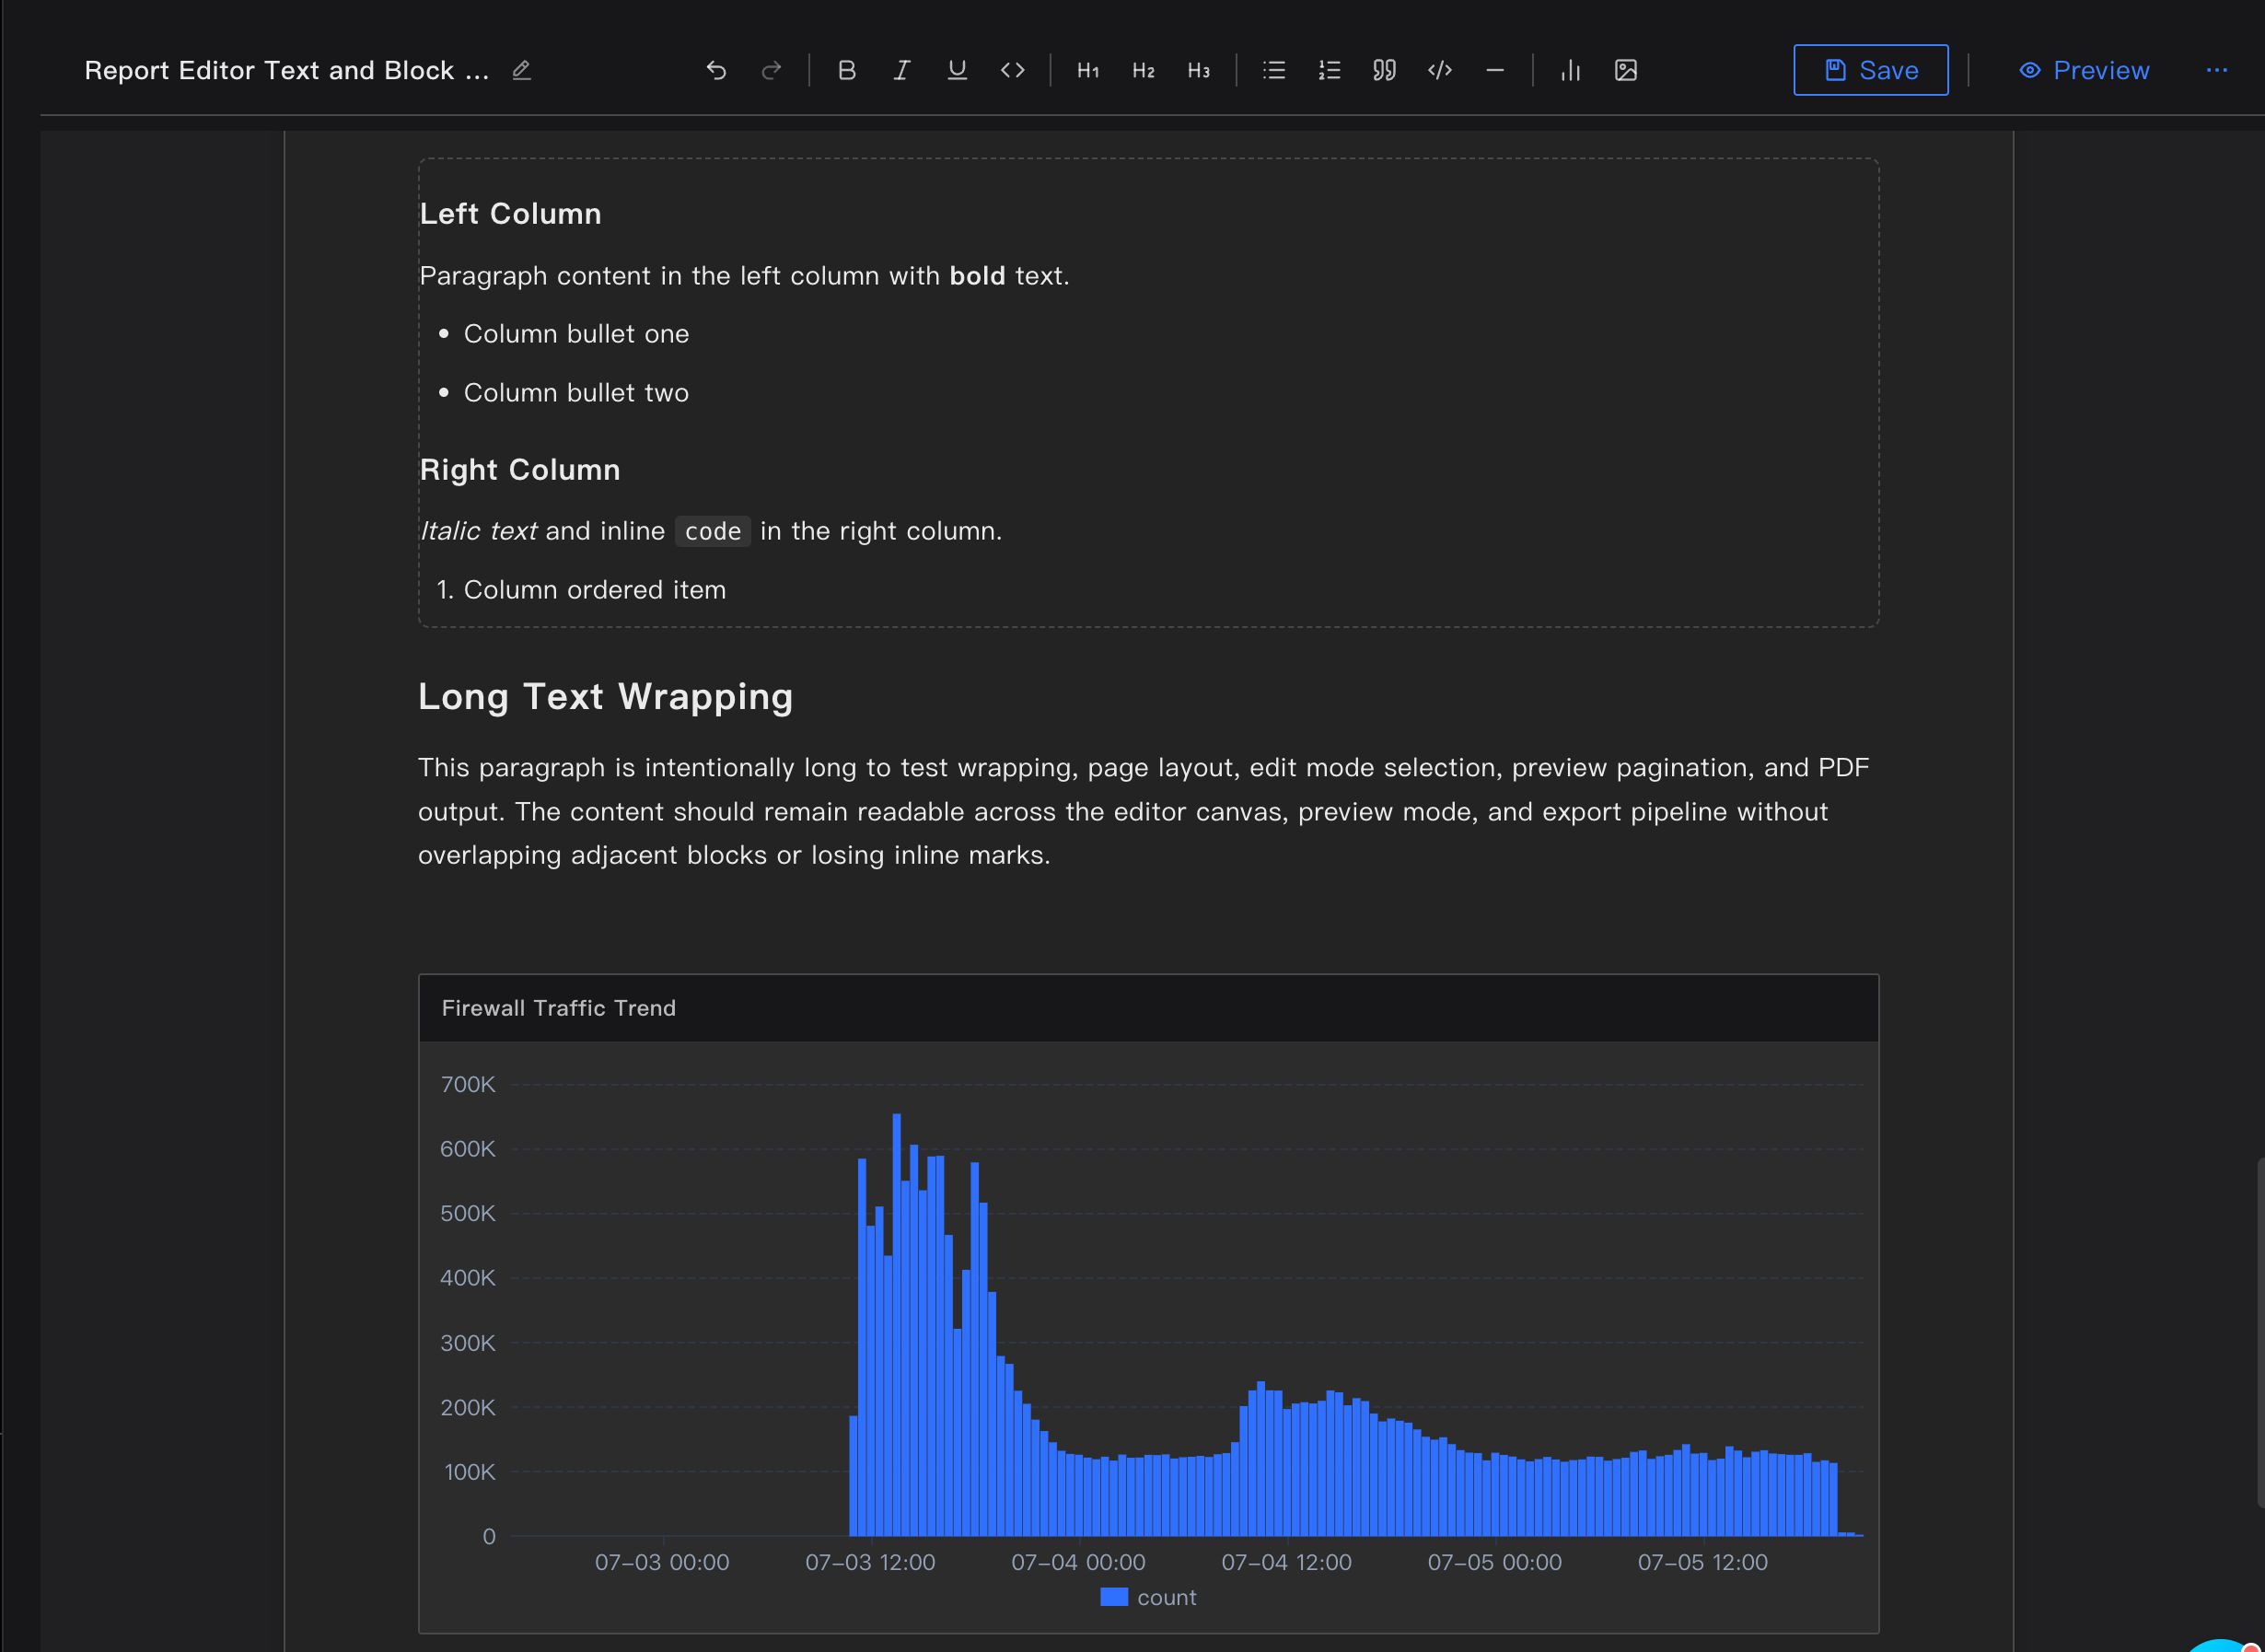This screenshot has width=2265, height=1652.
Task: Click the Right Column heading
Action: (520, 470)
